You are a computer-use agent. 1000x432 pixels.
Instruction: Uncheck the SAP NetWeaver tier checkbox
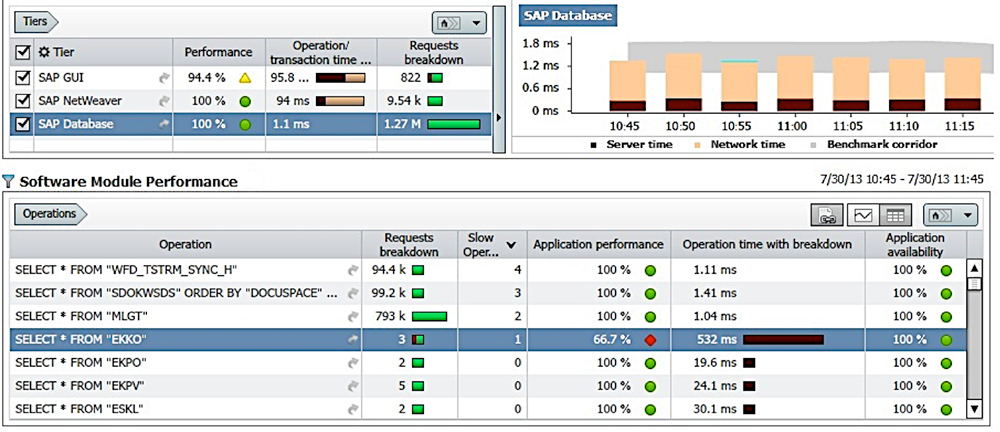coord(22,101)
